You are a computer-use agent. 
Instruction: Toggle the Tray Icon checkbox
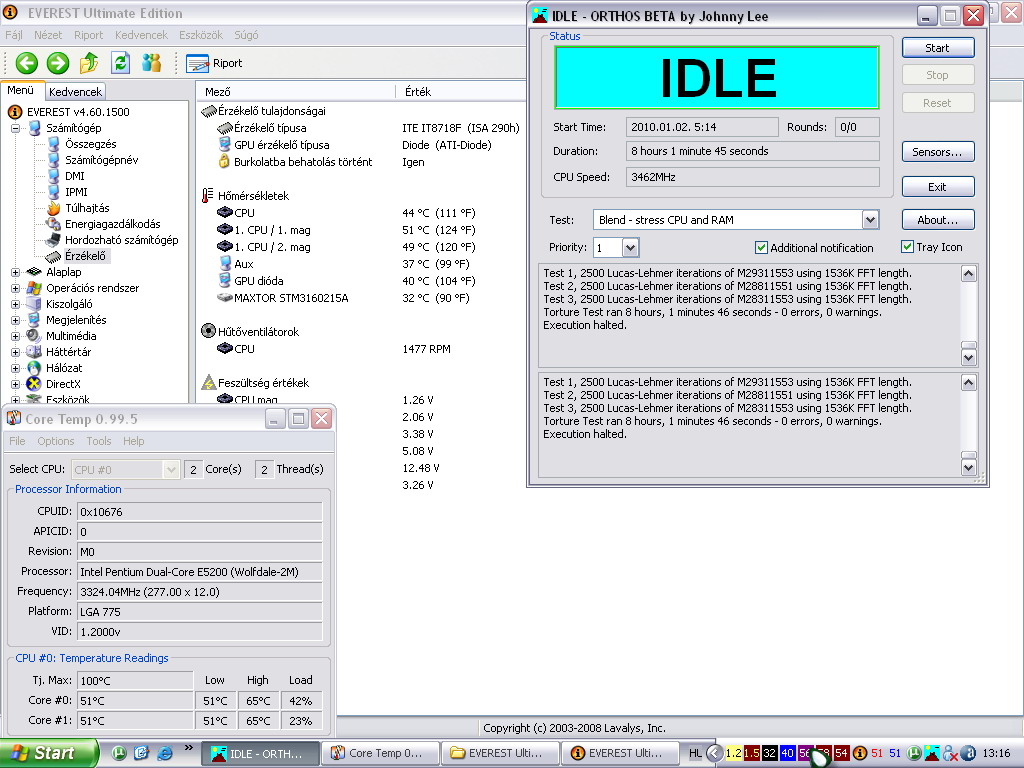click(x=907, y=247)
